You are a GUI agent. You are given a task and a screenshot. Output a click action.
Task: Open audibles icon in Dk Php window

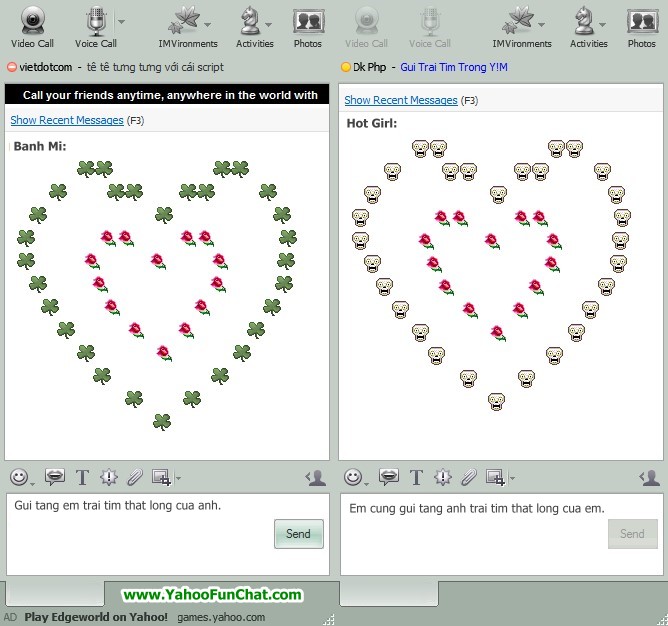[x=389, y=477]
